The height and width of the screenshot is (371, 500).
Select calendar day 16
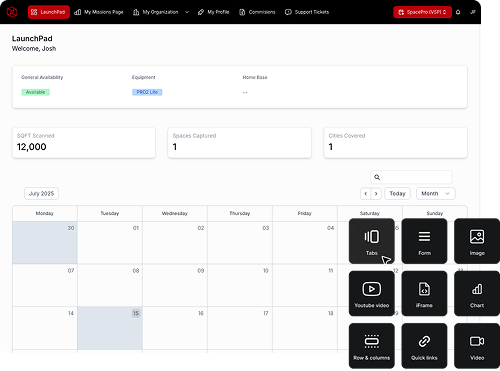(175, 328)
